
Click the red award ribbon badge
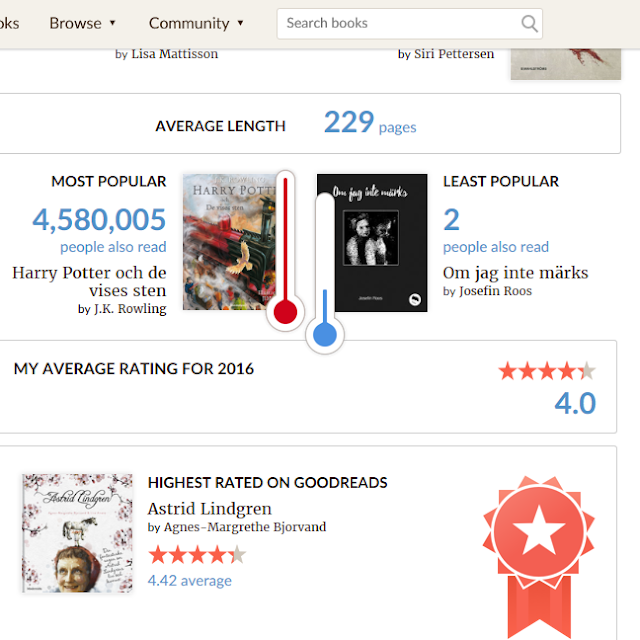pos(539,557)
